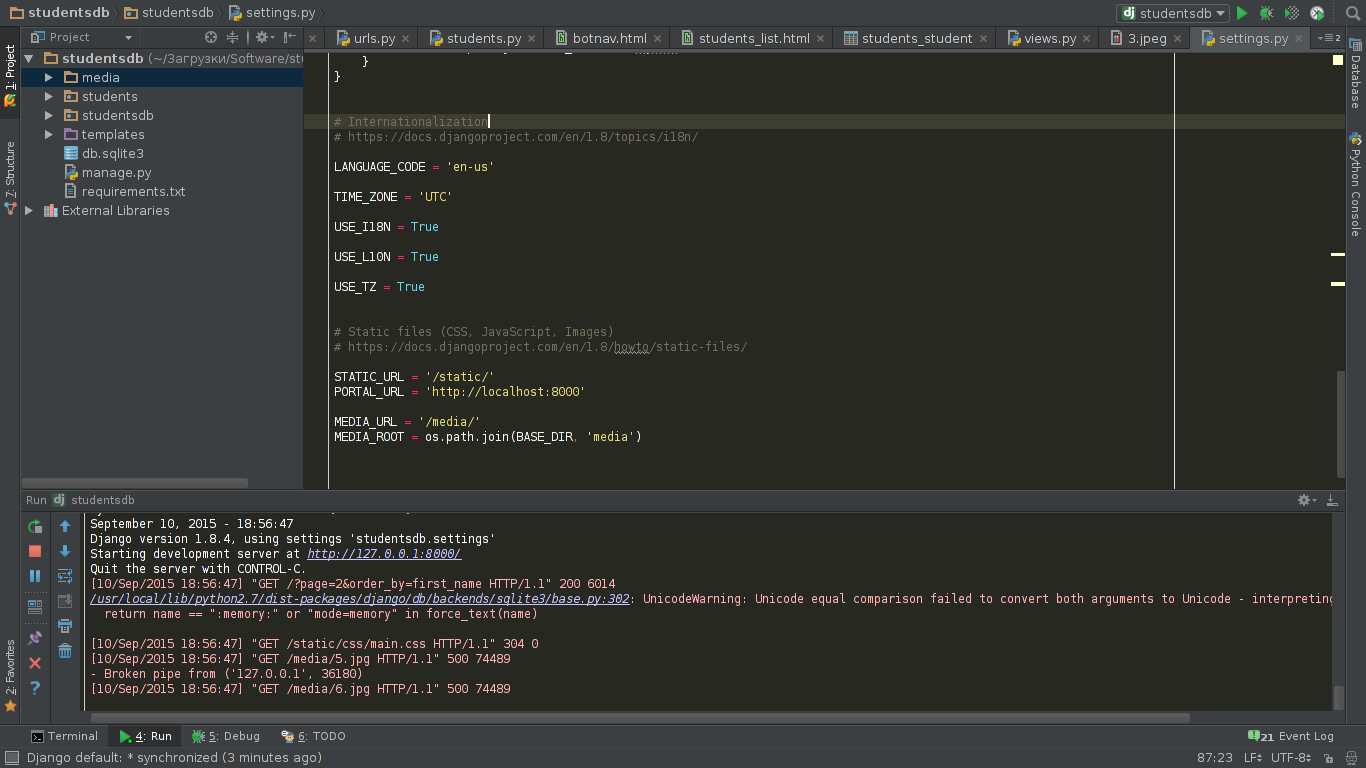Clear console output with trash icon
This screenshot has height=768, width=1366.
tap(65, 651)
